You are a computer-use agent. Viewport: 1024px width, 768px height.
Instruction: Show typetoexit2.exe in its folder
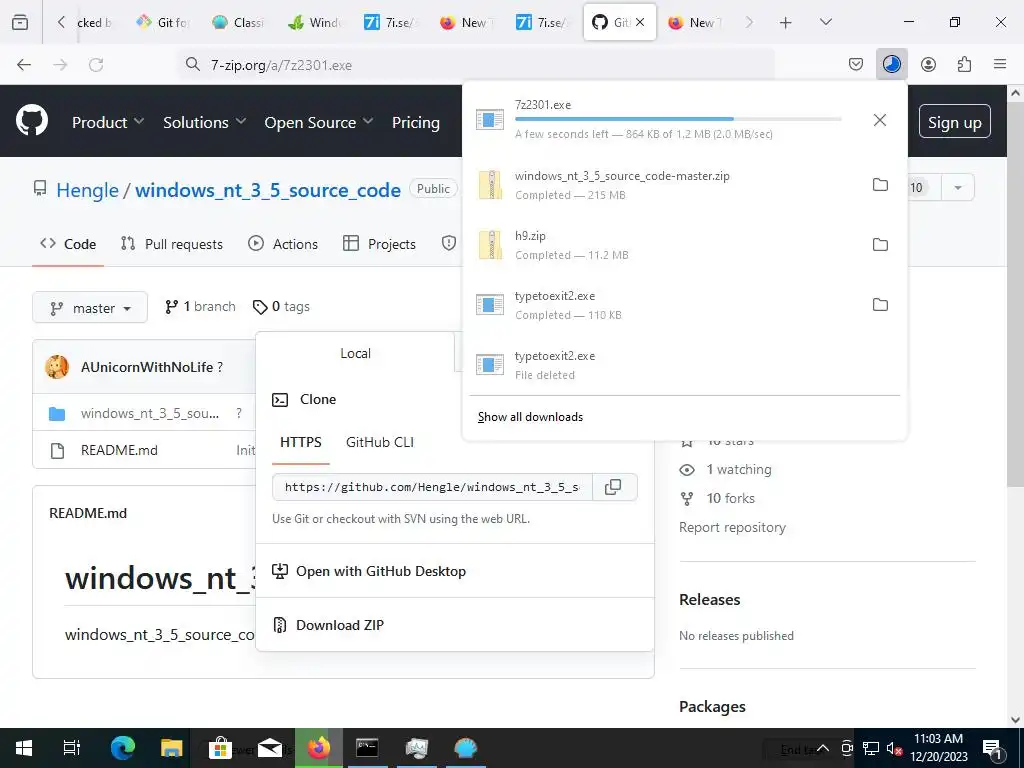point(880,305)
